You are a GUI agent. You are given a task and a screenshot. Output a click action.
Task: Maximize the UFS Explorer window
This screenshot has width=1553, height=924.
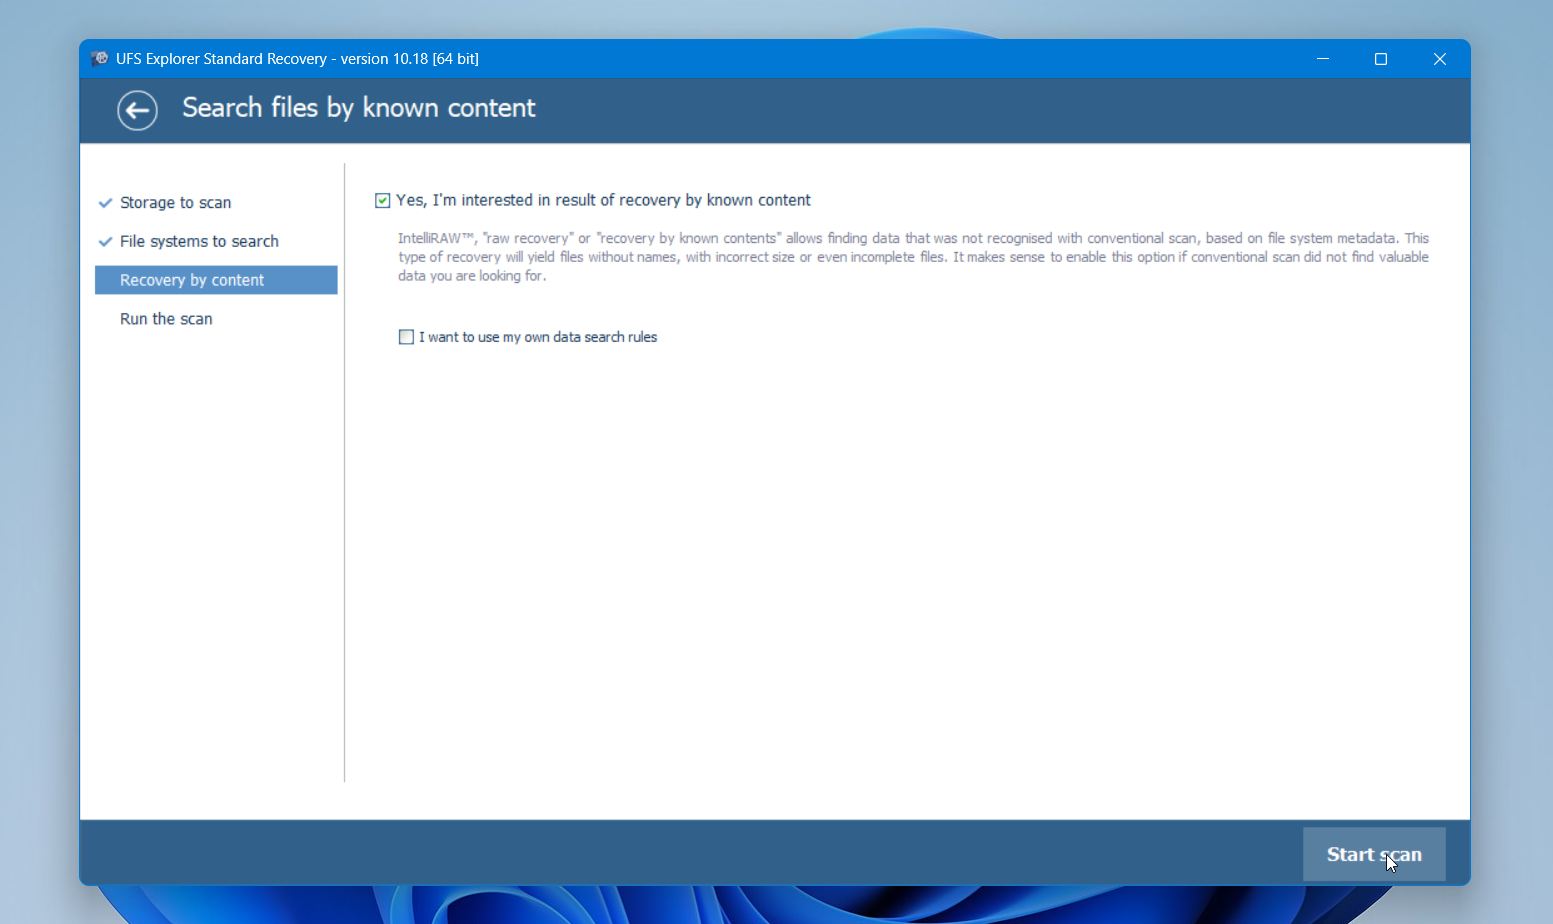tap(1381, 59)
